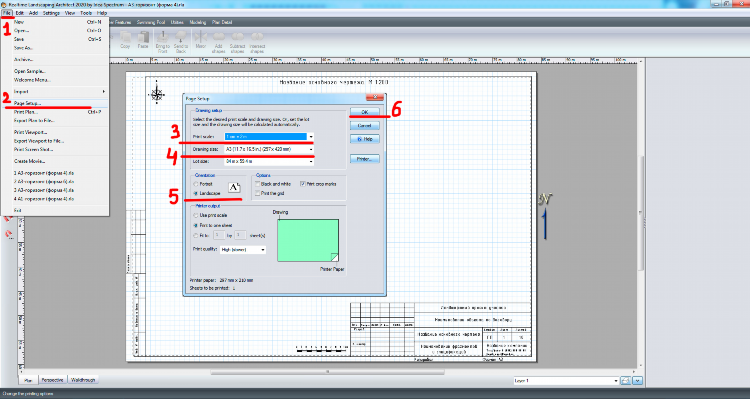This screenshot has height=399, width=750.
Task: Switch to the Plan Detail tab
Action: (222, 22)
